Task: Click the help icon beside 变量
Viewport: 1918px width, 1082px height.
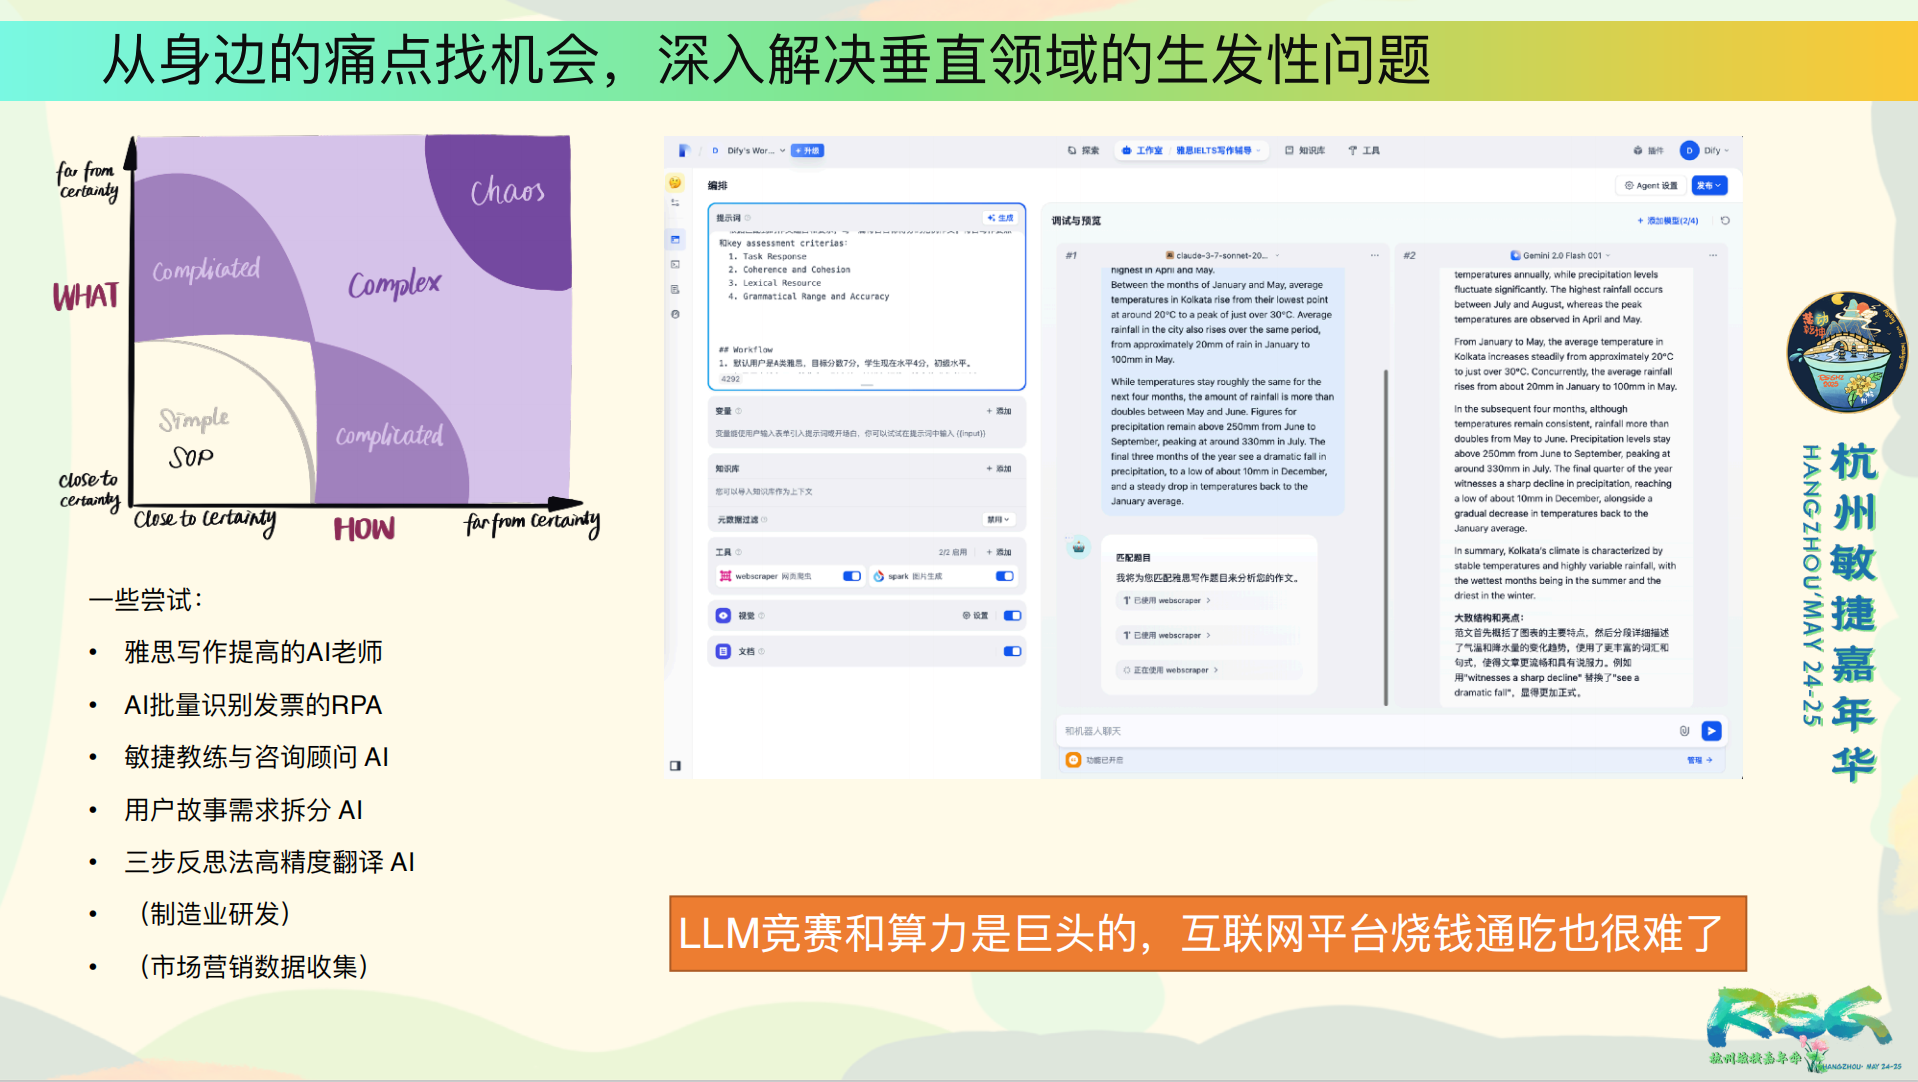Action: point(739,411)
